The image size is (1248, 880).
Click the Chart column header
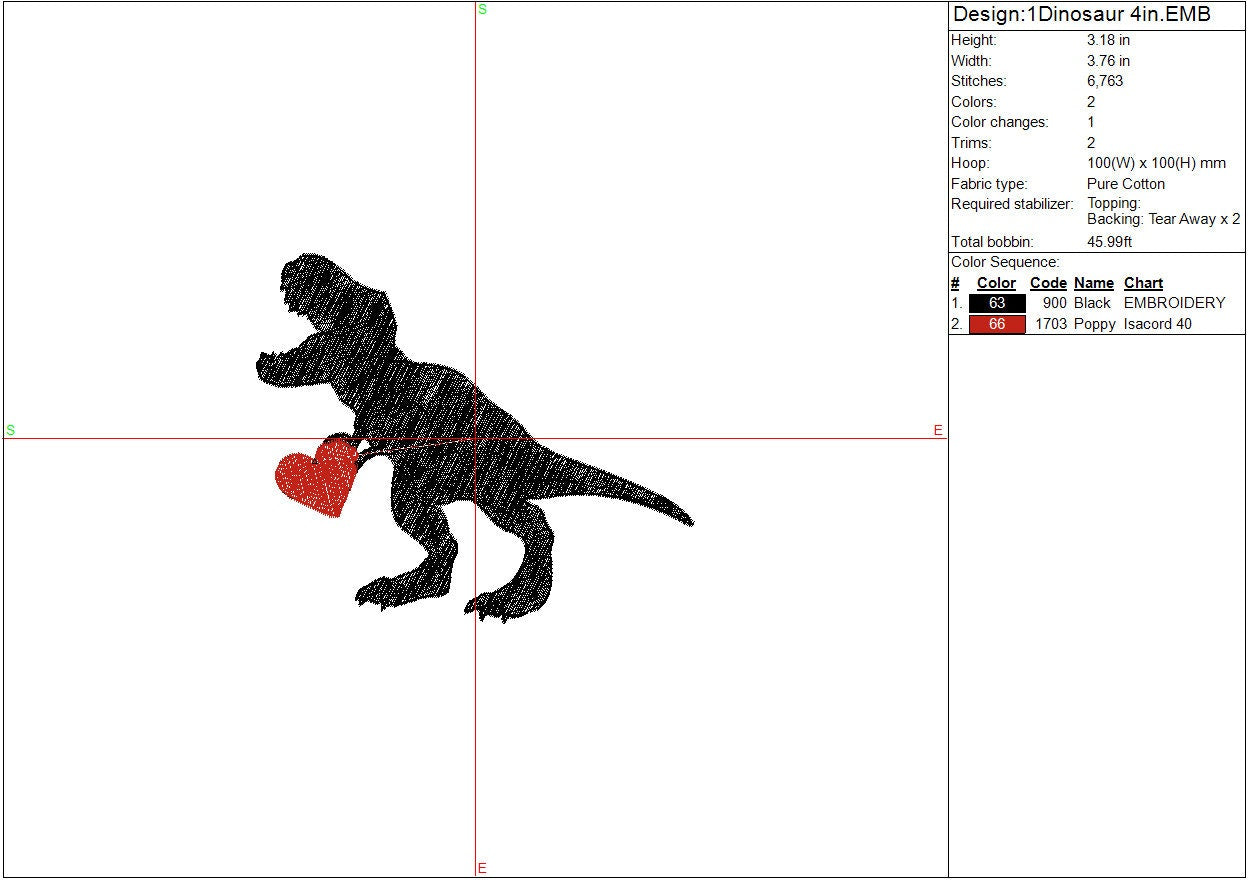[x=1143, y=283]
